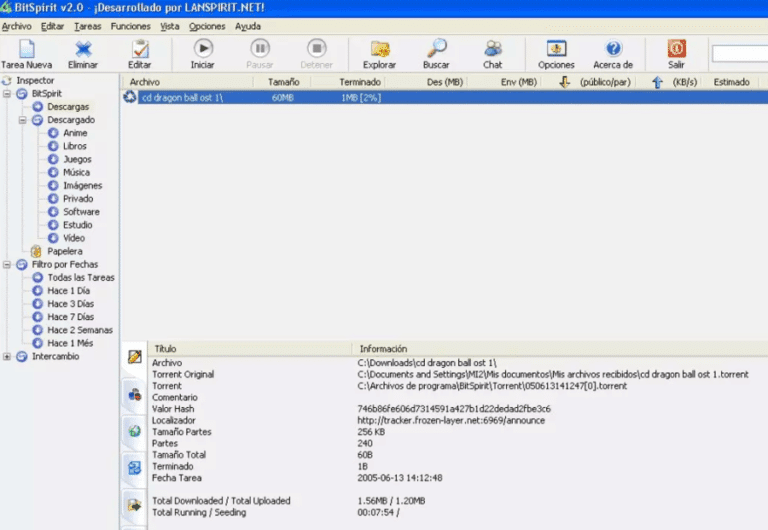Viewport: 768px width, 530px height.
Task: Select the Estudio category
Action: (77, 225)
